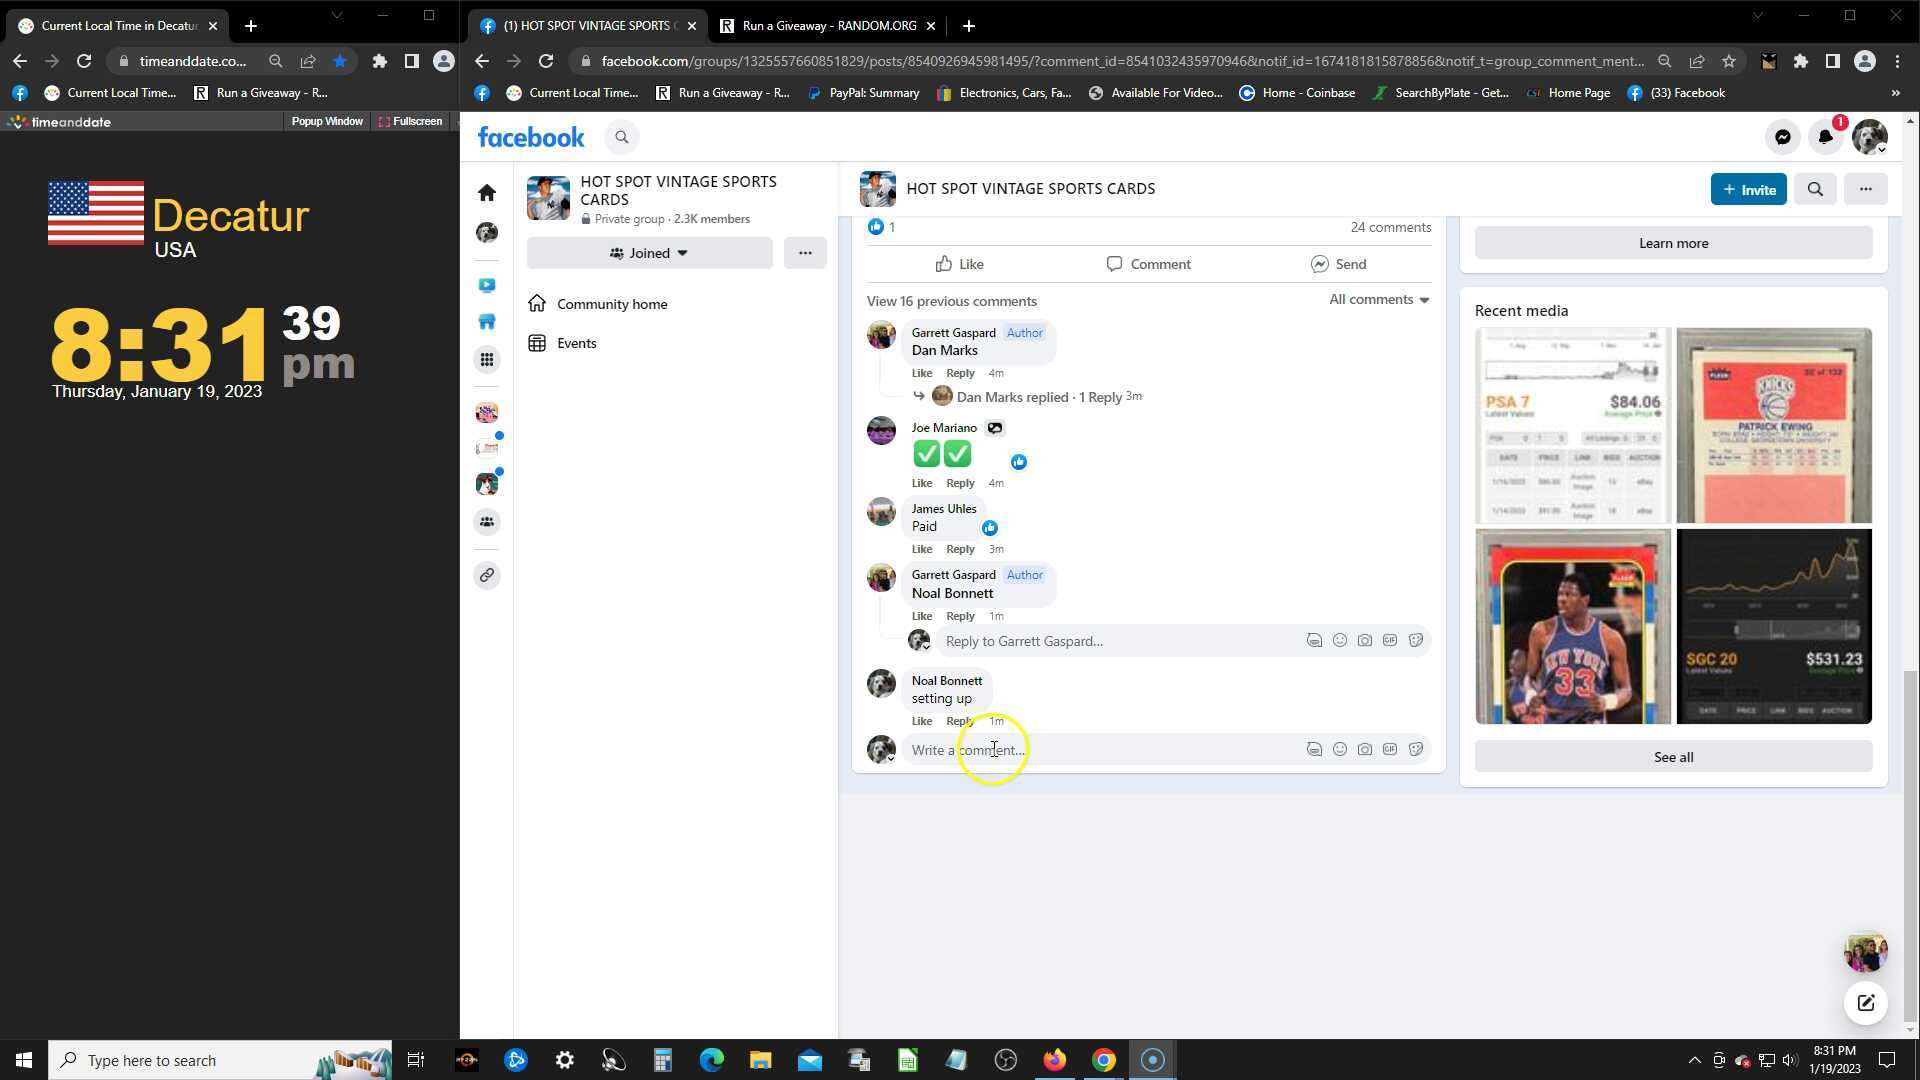Insert emoji in Reply to Garrett Gaspard
1920x1080 pixels.
tap(1339, 641)
